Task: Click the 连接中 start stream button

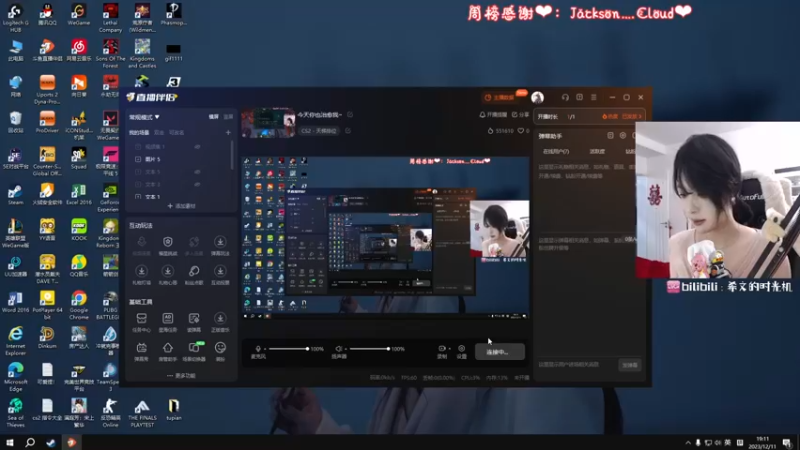Action: 499,352
